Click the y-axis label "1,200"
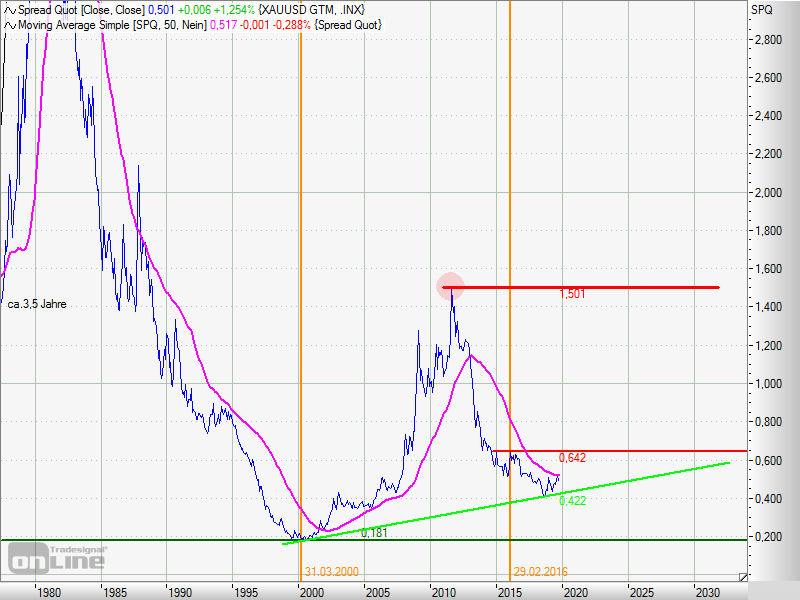This screenshot has width=800, height=600. click(x=768, y=345)
